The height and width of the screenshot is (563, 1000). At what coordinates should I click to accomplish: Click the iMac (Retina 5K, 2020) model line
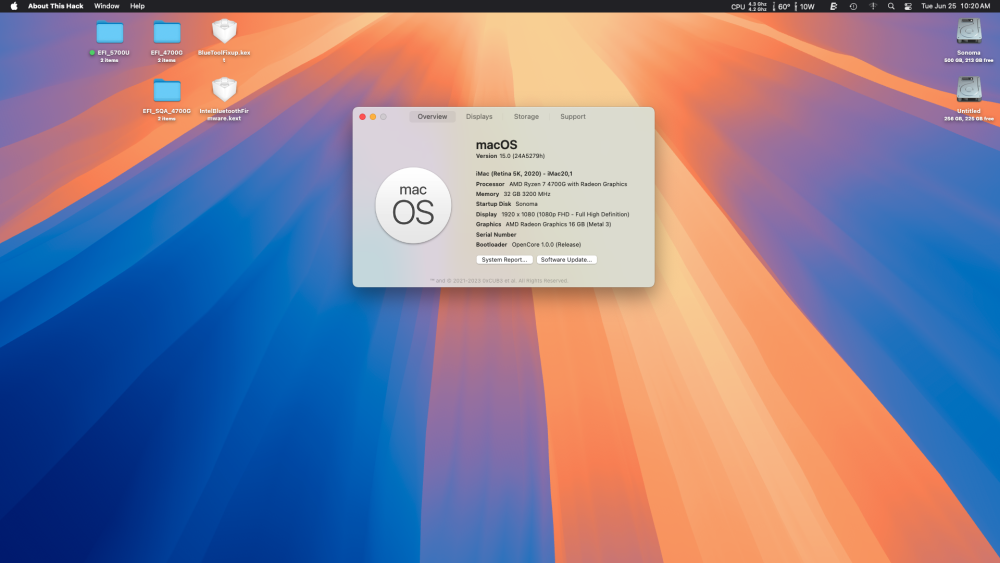524,173
